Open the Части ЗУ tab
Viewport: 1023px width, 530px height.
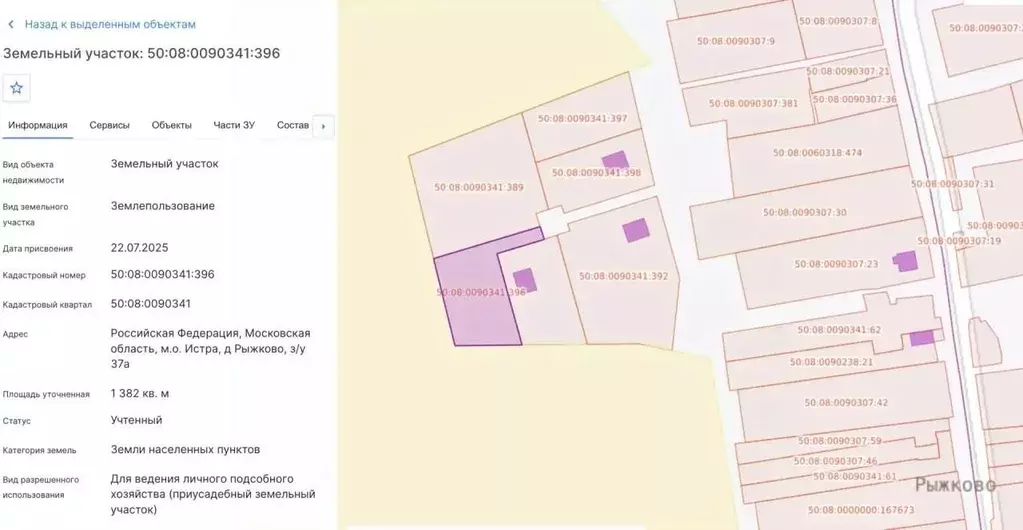tap(234, 125)
